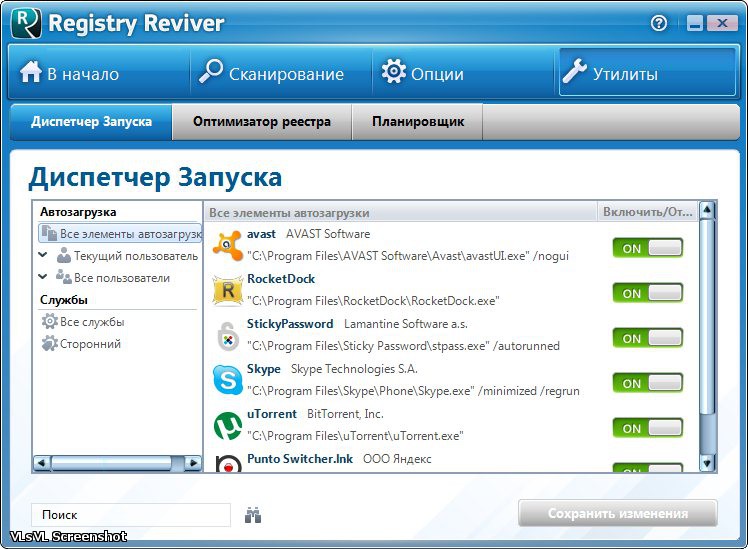
Task: Click the Все элементы автозагрузки column header
Action: (401, 212)
